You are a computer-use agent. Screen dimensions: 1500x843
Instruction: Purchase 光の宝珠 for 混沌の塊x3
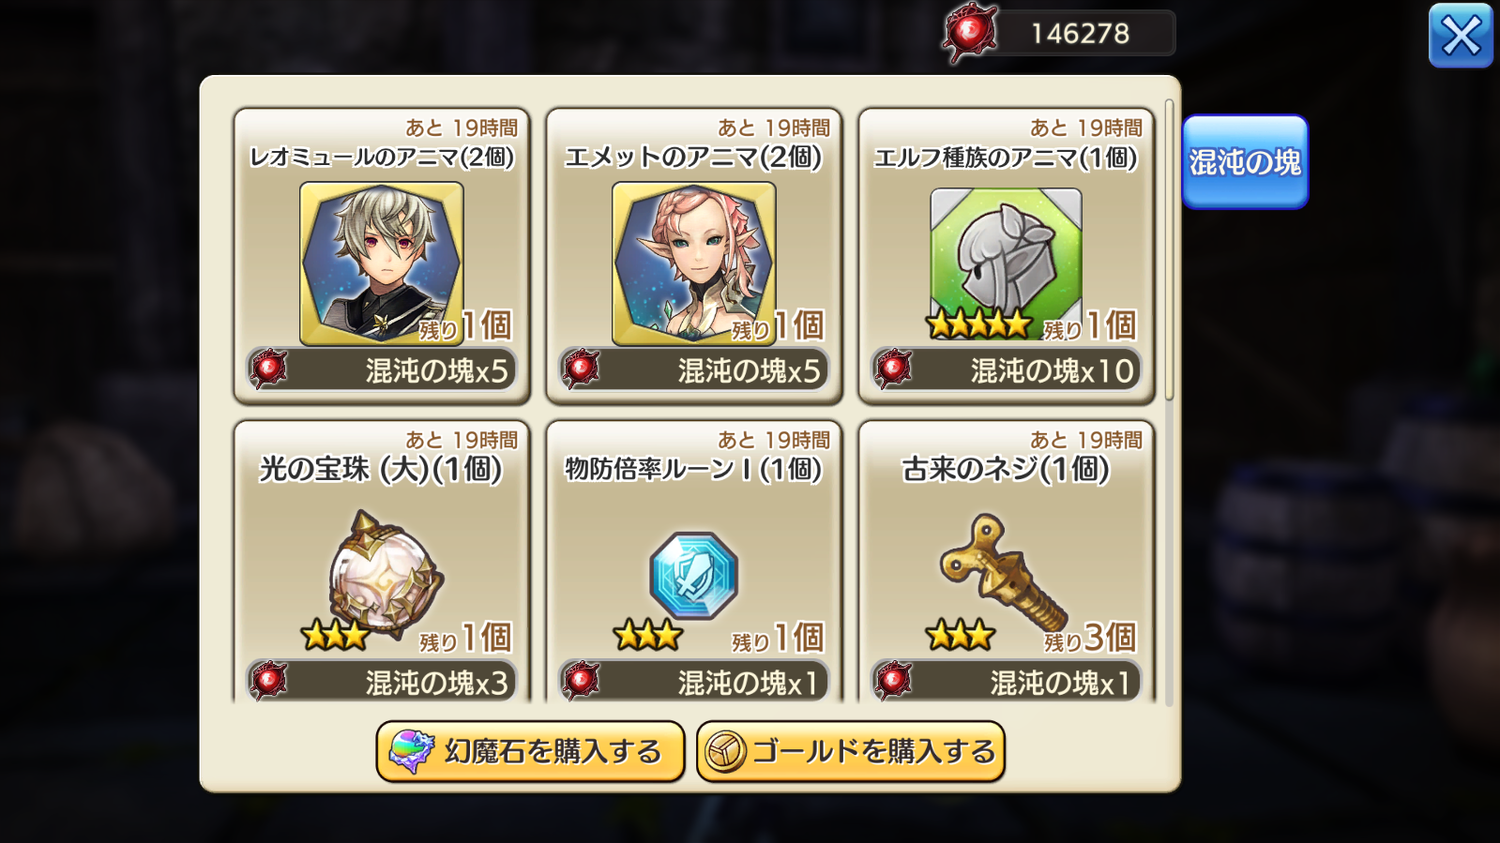382,681
